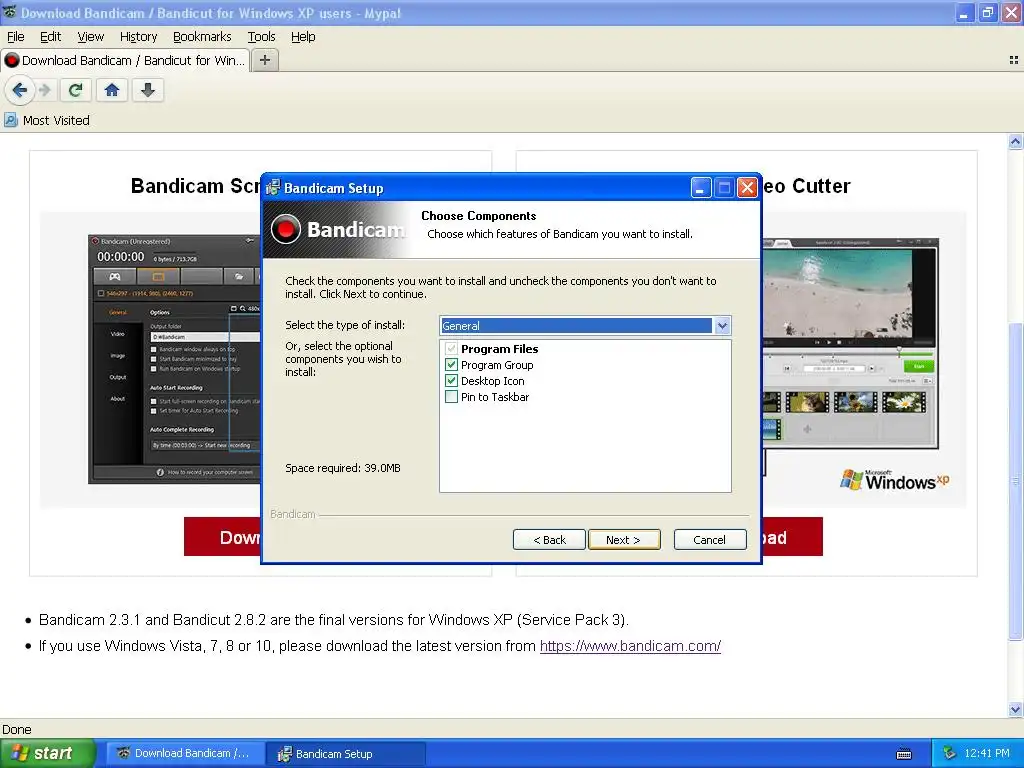Screen dimensions: 1024x768
Task: Reload the page with the refresh icon
Action: [x=75, y=90]
